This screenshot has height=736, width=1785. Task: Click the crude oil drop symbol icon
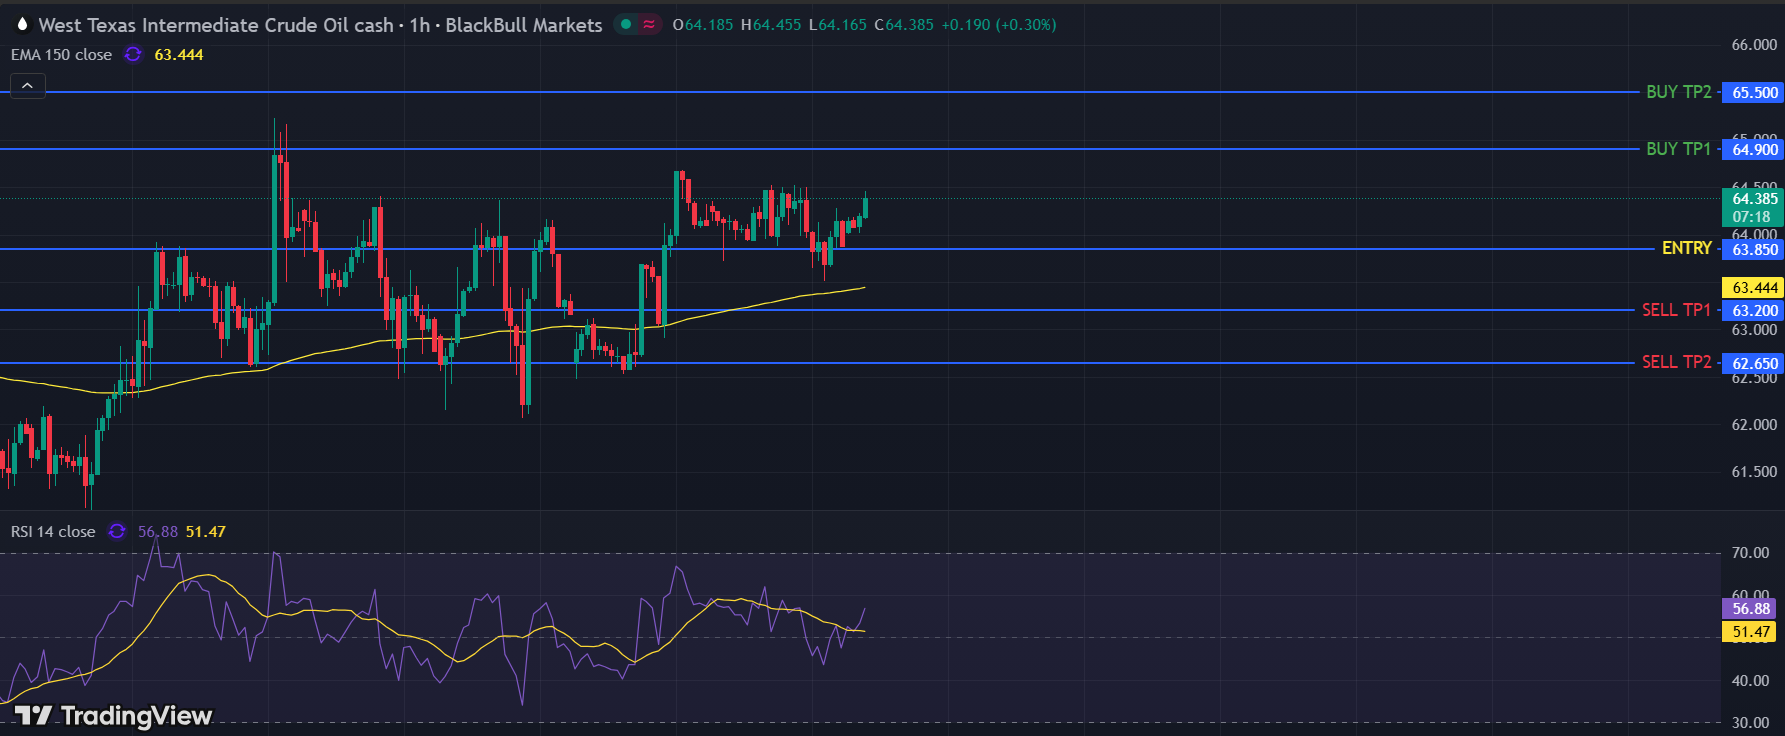[x=22, y=24]
